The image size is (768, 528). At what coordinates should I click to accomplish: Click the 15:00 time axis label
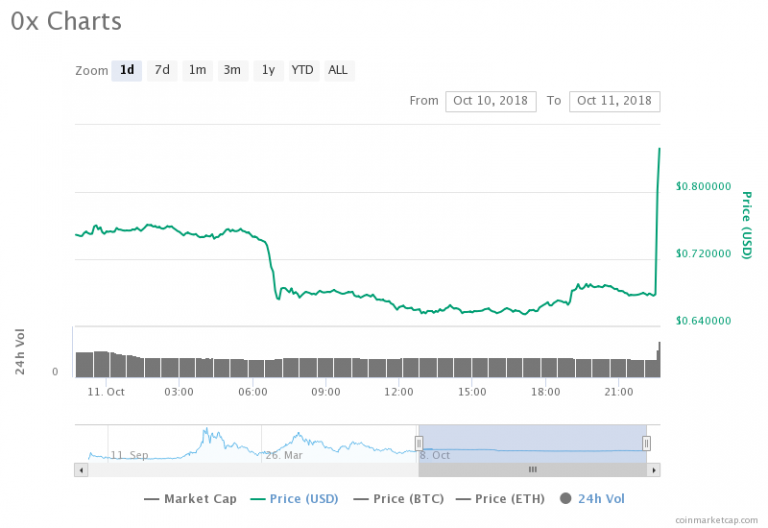472,392
